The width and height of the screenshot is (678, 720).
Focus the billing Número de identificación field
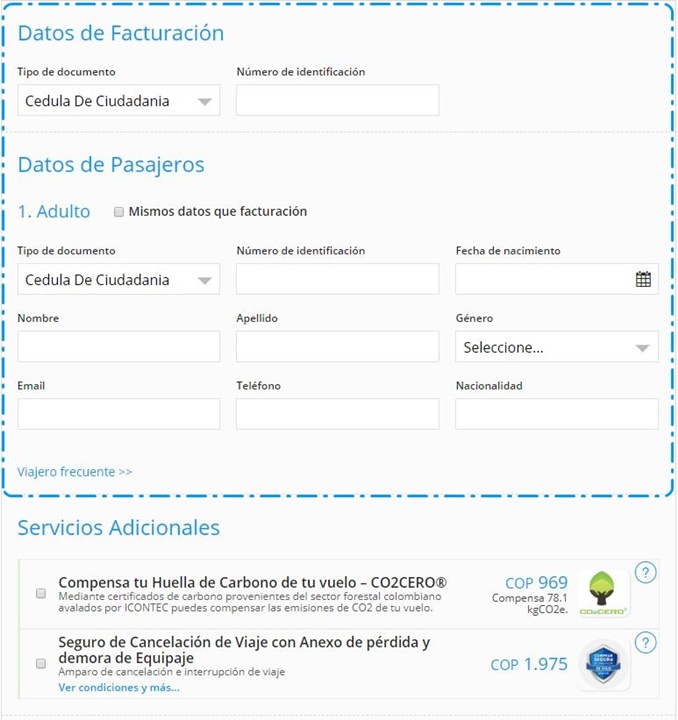click(x=337, y=100)
